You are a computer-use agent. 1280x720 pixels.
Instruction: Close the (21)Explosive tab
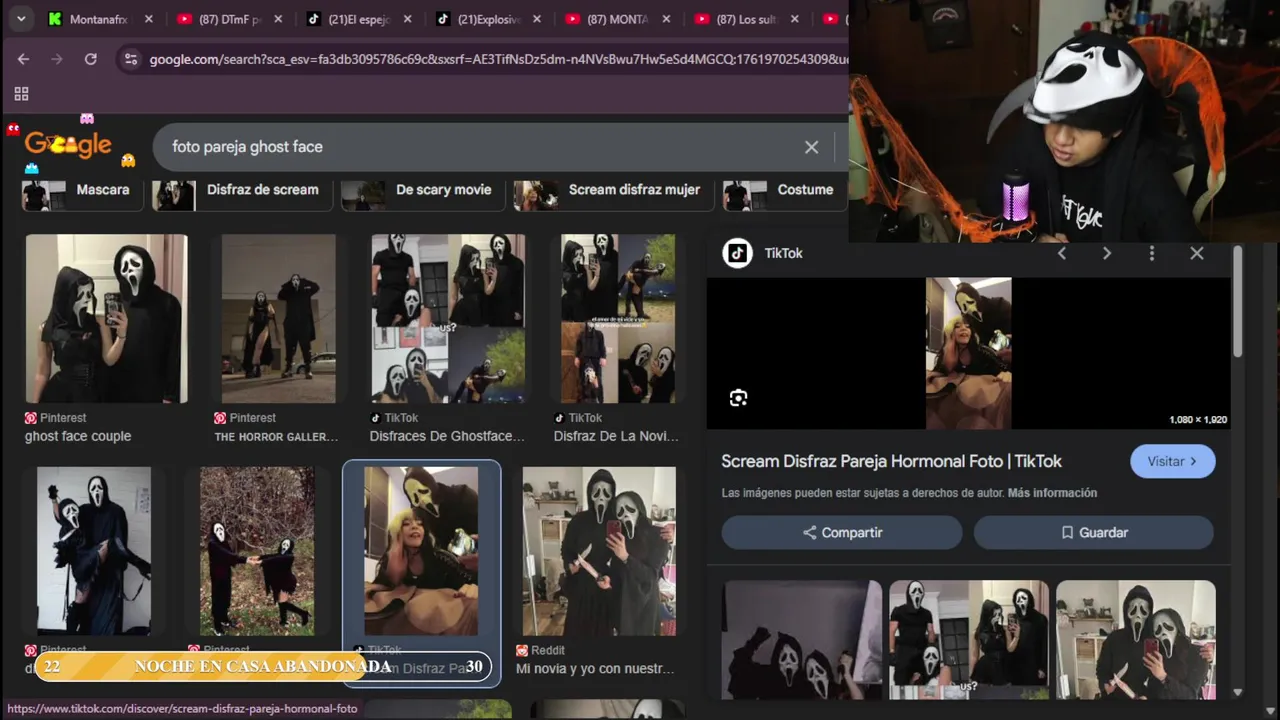click(x=537, y=19)
